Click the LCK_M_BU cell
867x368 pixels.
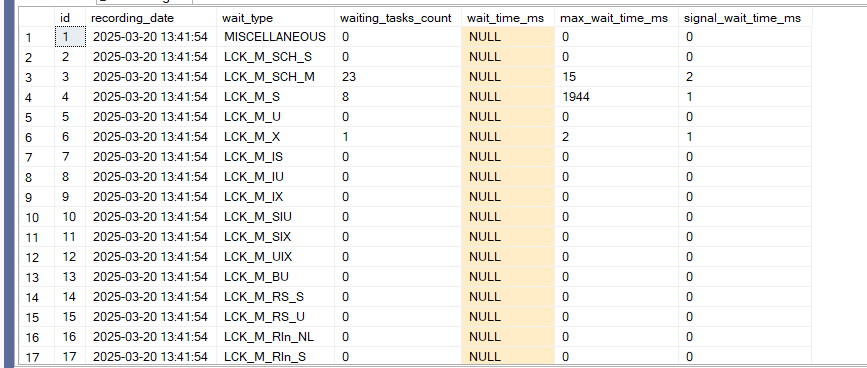pyautogui.click(x=275, y=277)
